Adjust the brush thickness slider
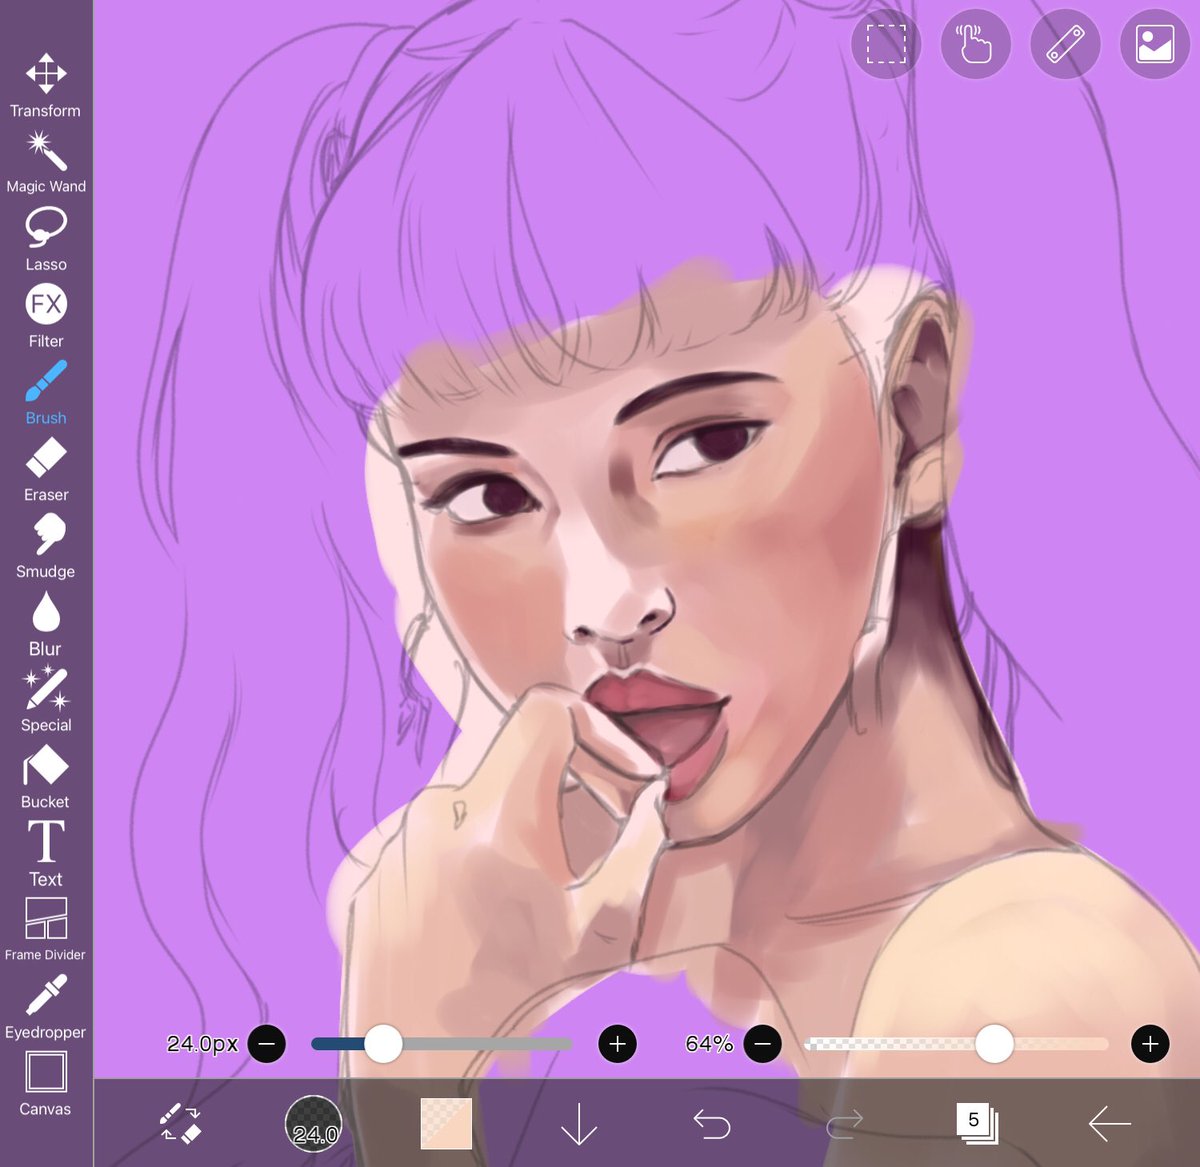1200x1167 pixels. [x=441, y=1044]
